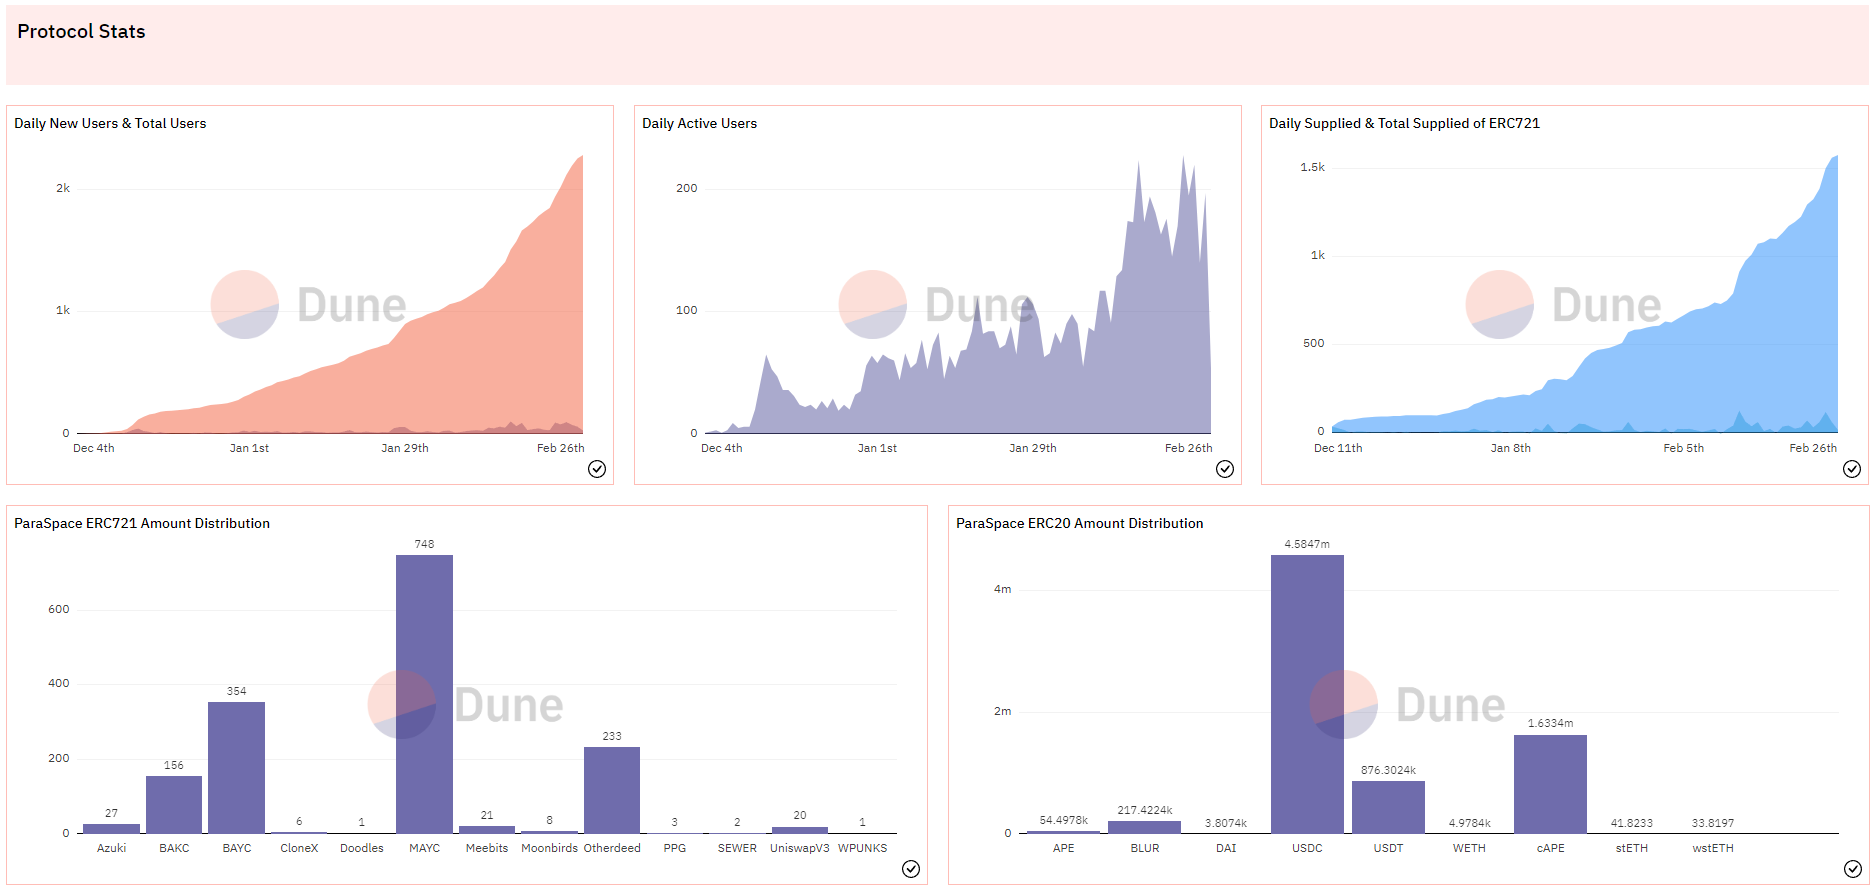1876x890 pixels.
Task: Click the WPUNKS axis label
Action: click(862, 848)
